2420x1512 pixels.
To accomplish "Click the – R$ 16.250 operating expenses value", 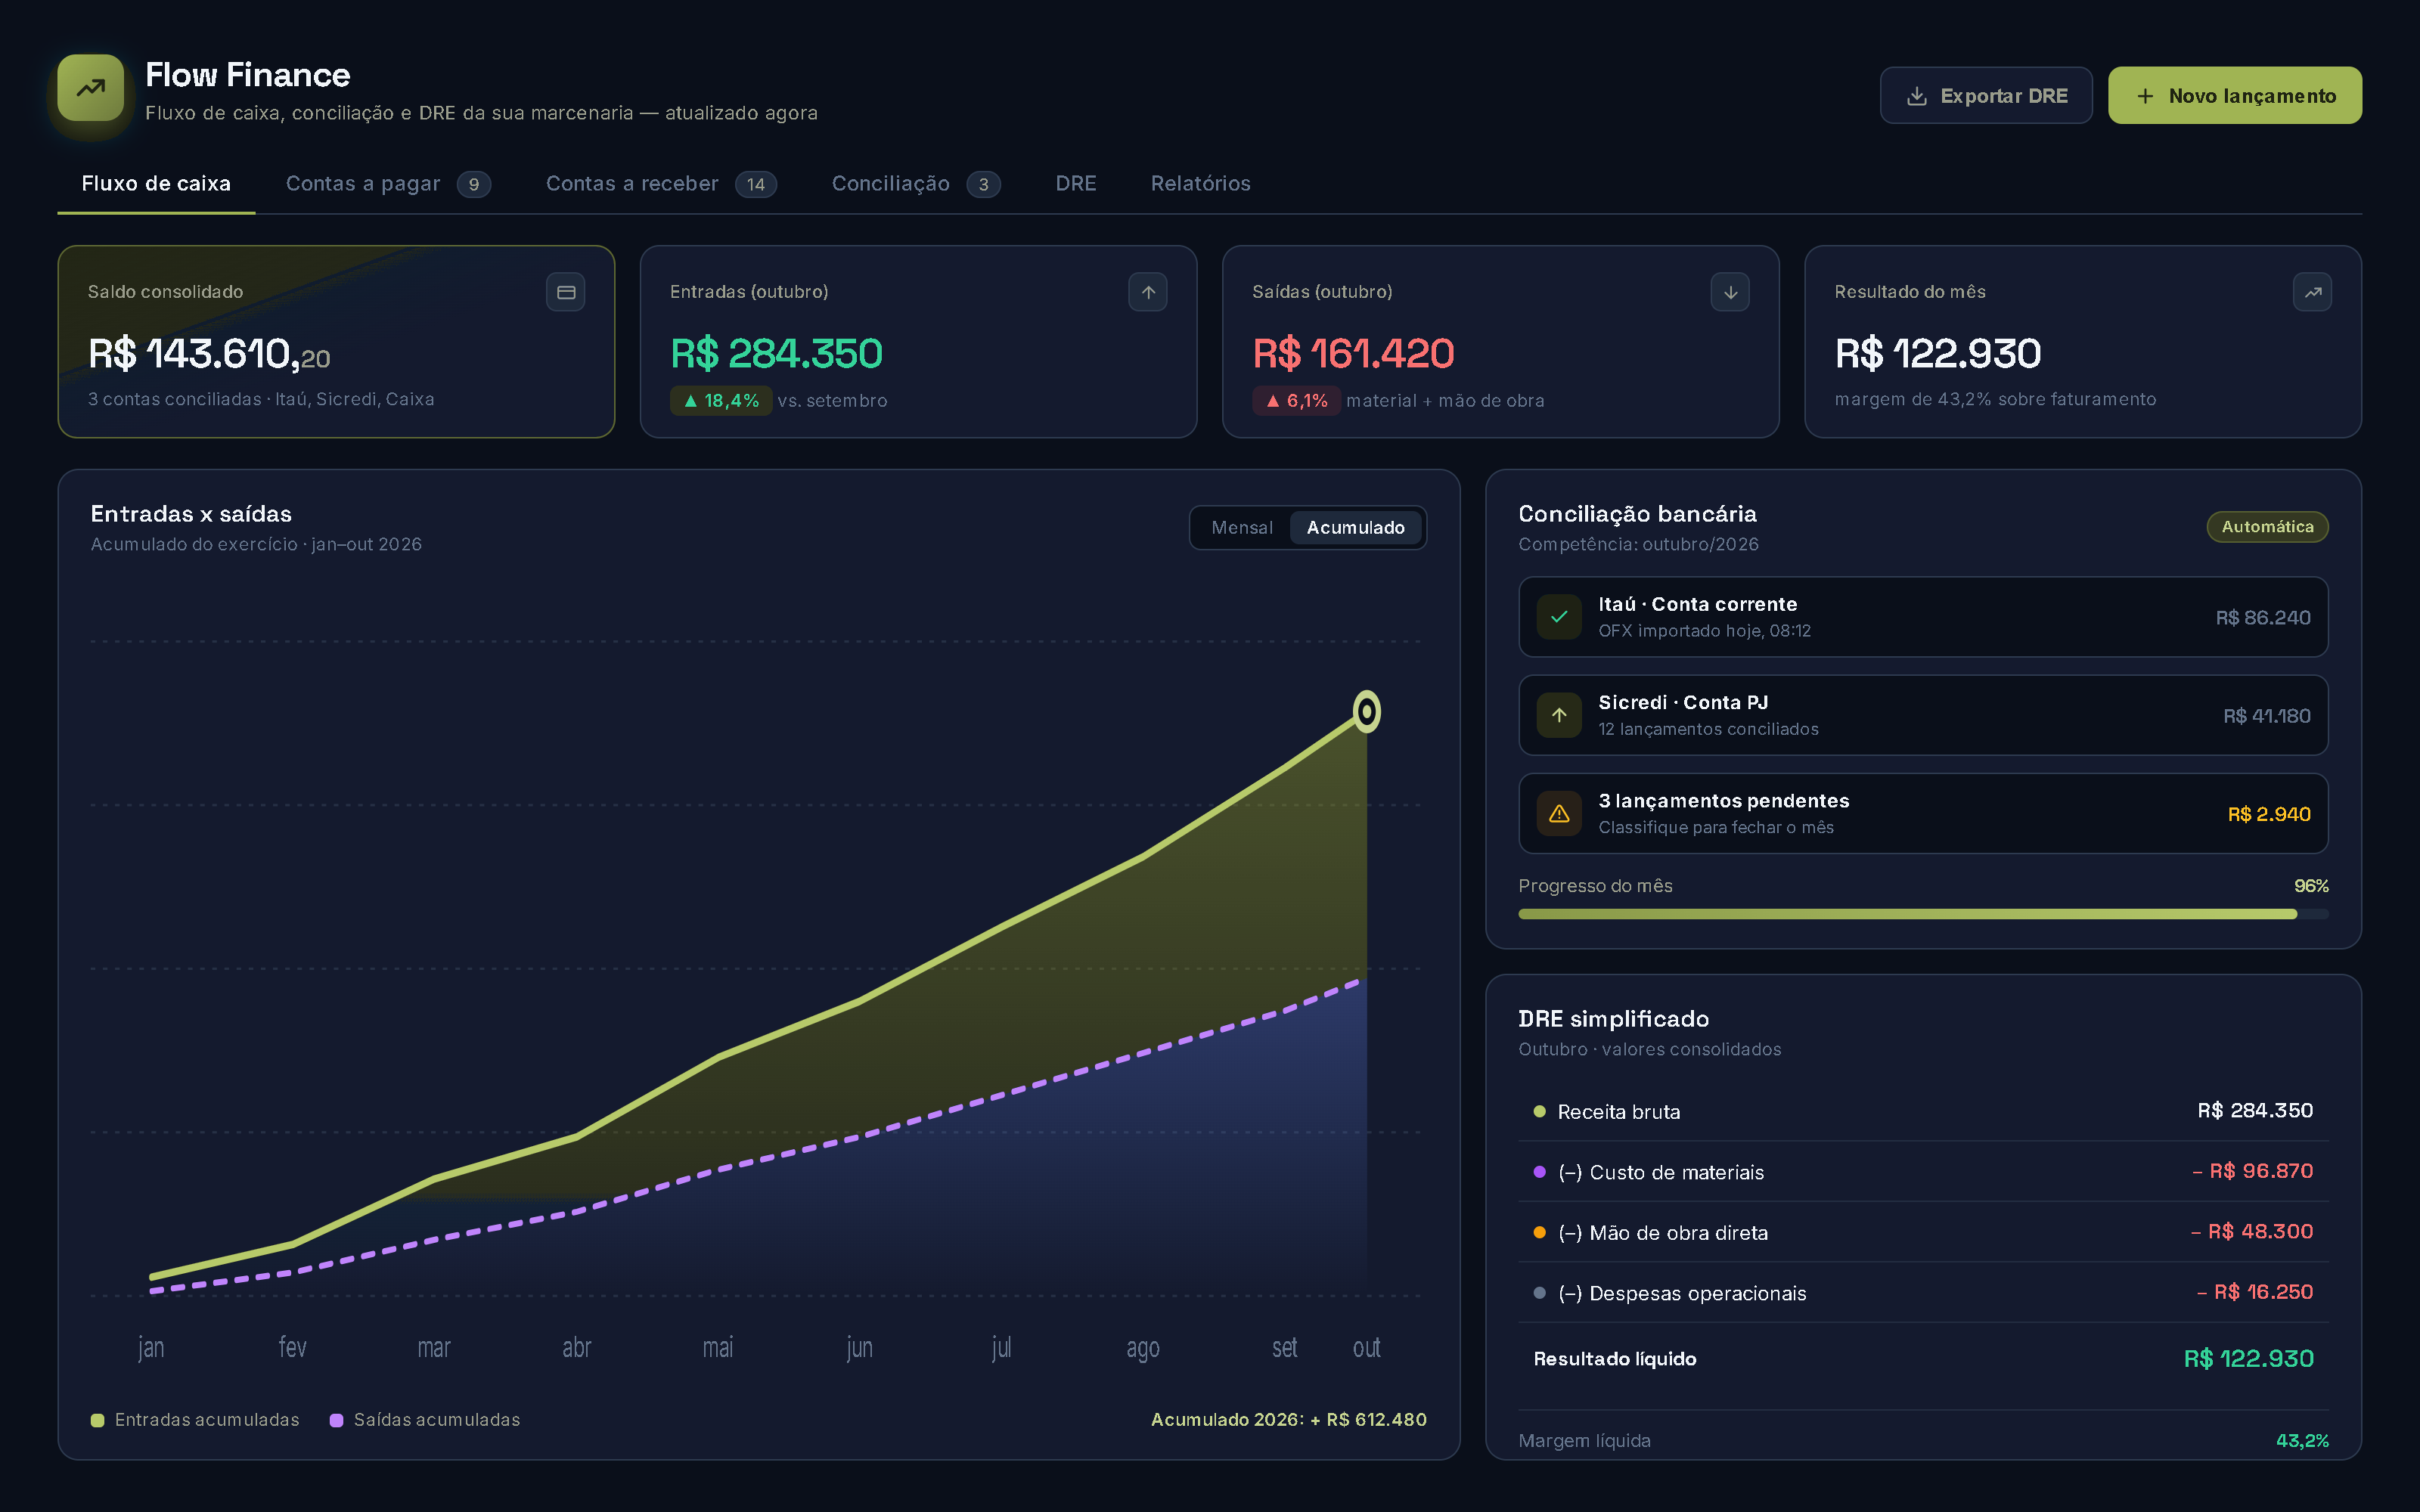I will pyautogui.click(x=2254, y=1292).
